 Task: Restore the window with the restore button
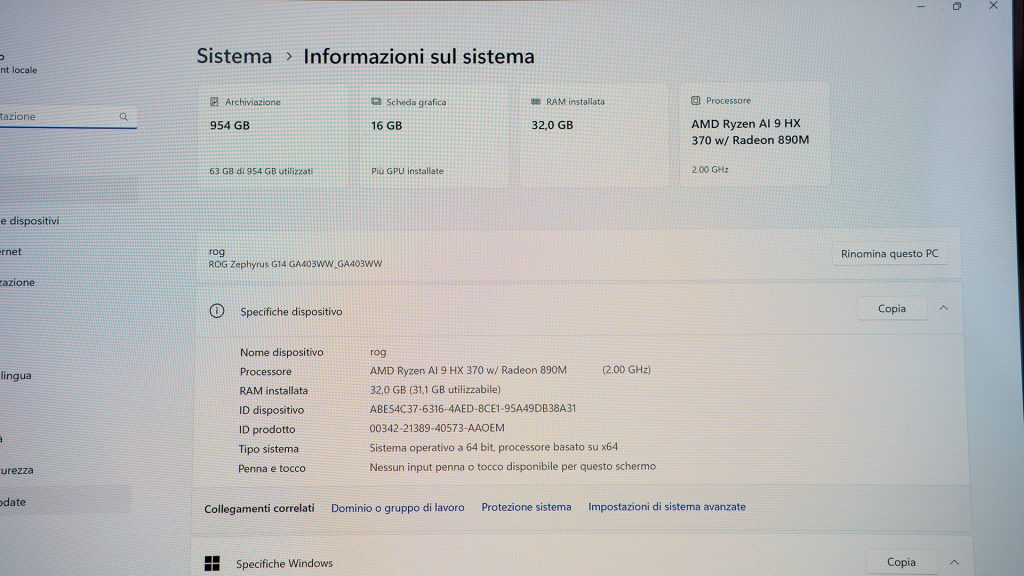pyautogui.click(x=957, y=7)
